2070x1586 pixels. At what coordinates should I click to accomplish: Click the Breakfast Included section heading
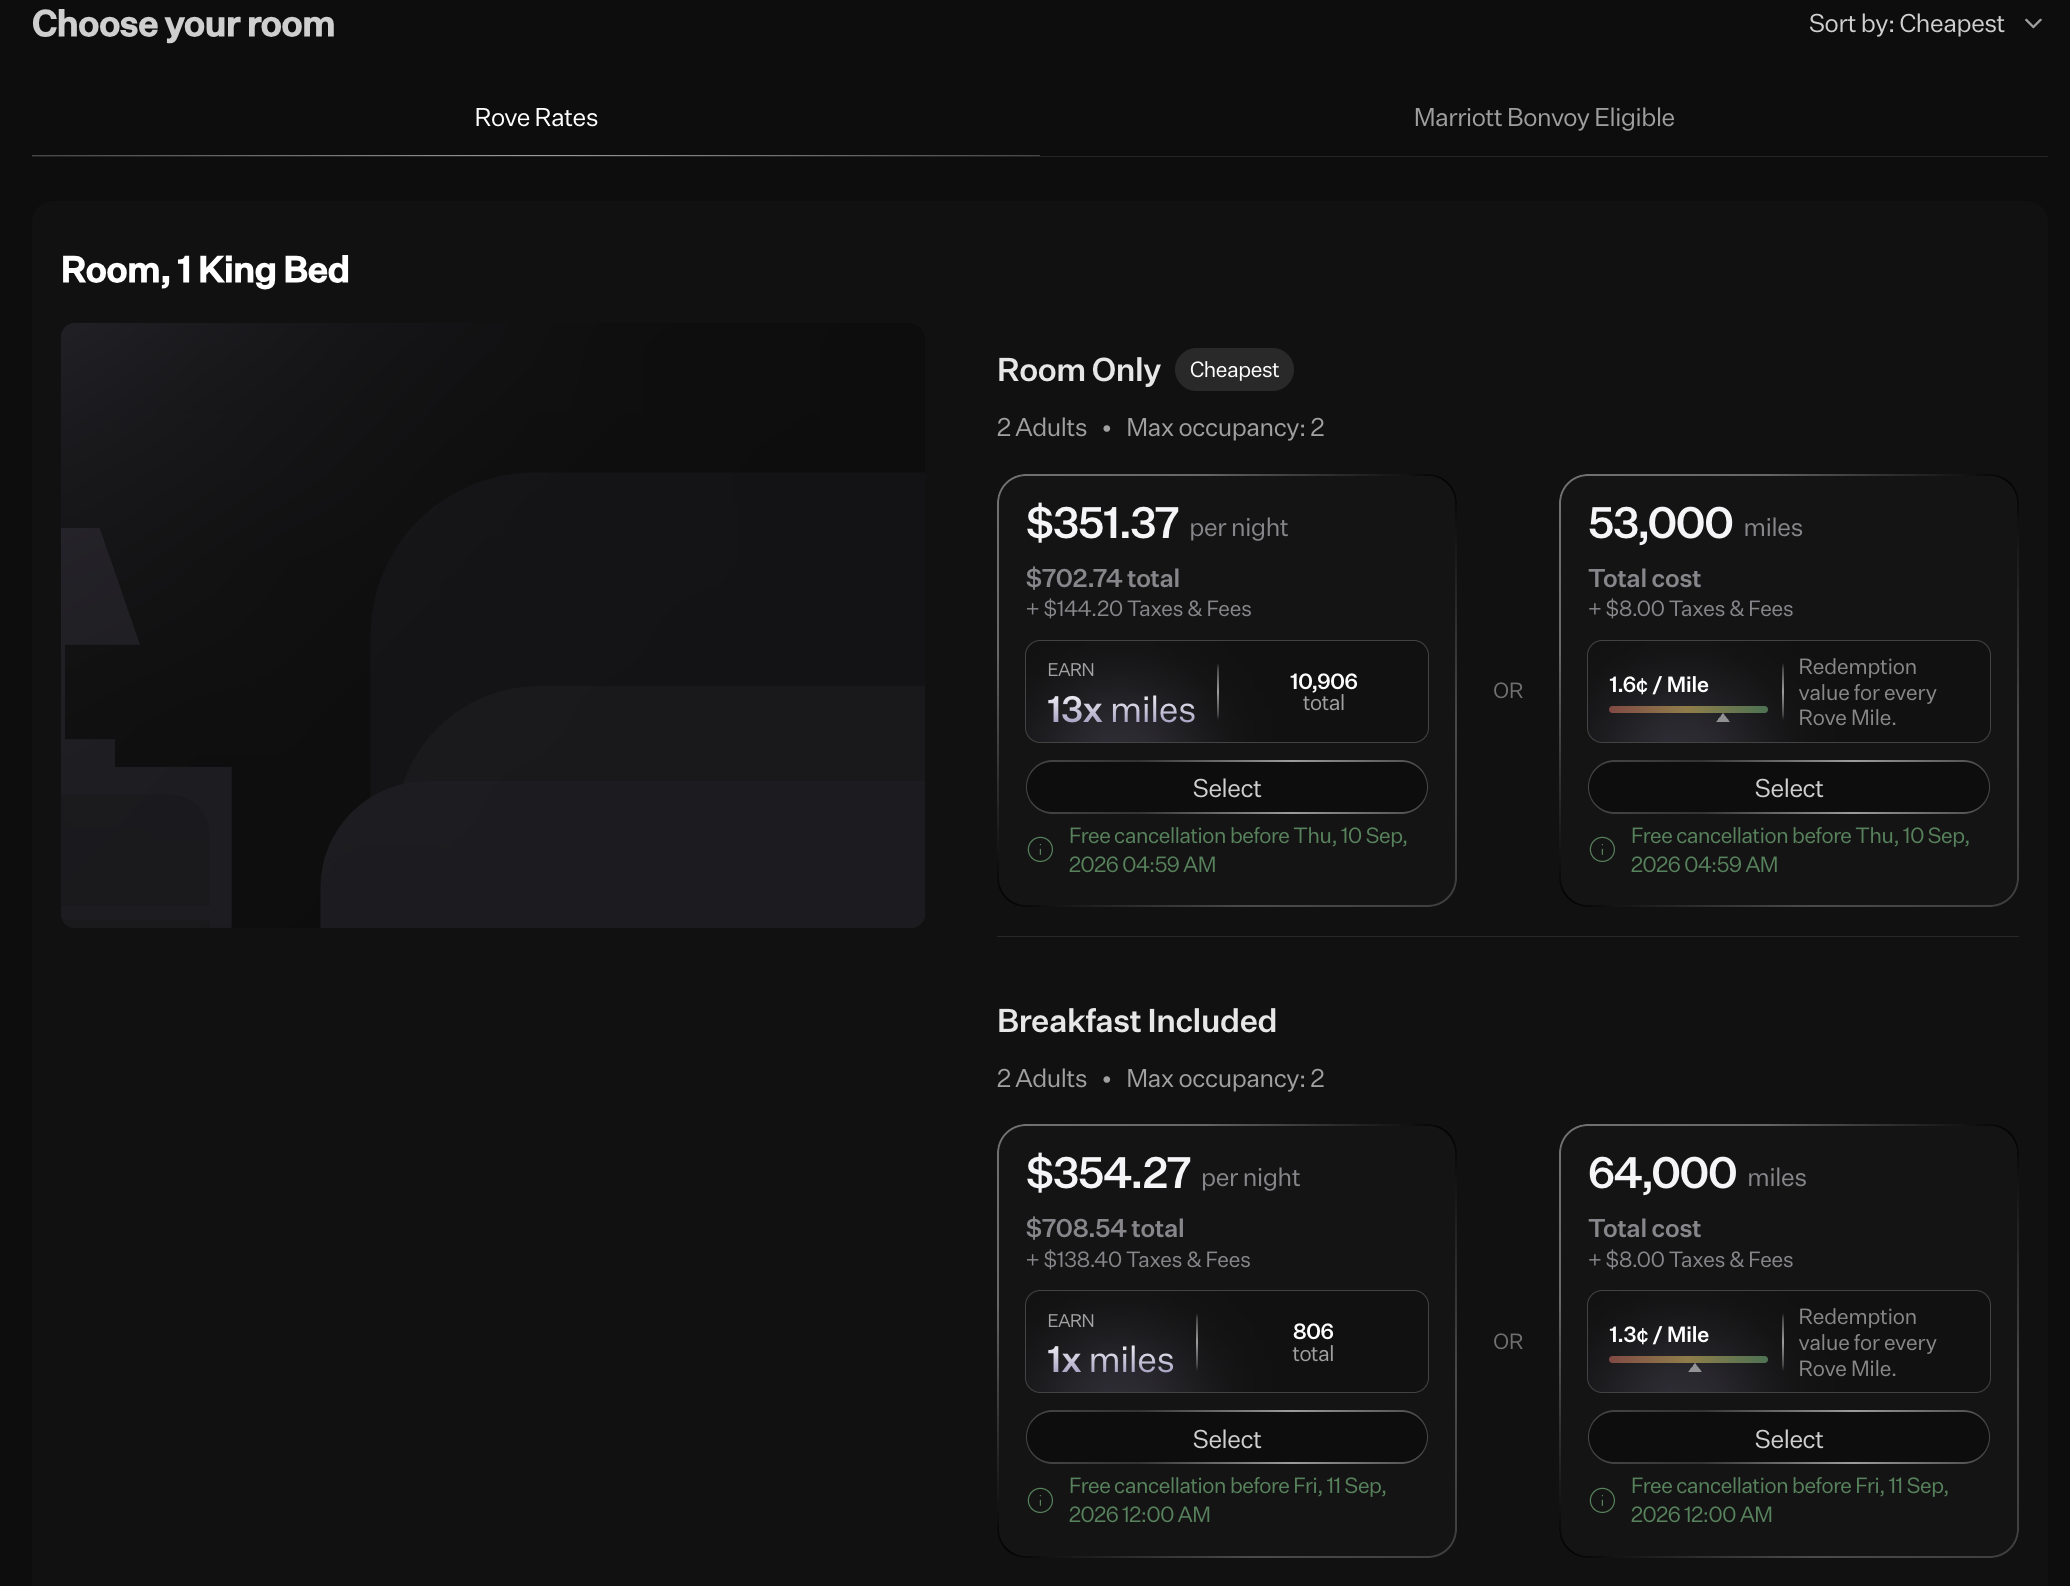click(x=1136, y=1020)
